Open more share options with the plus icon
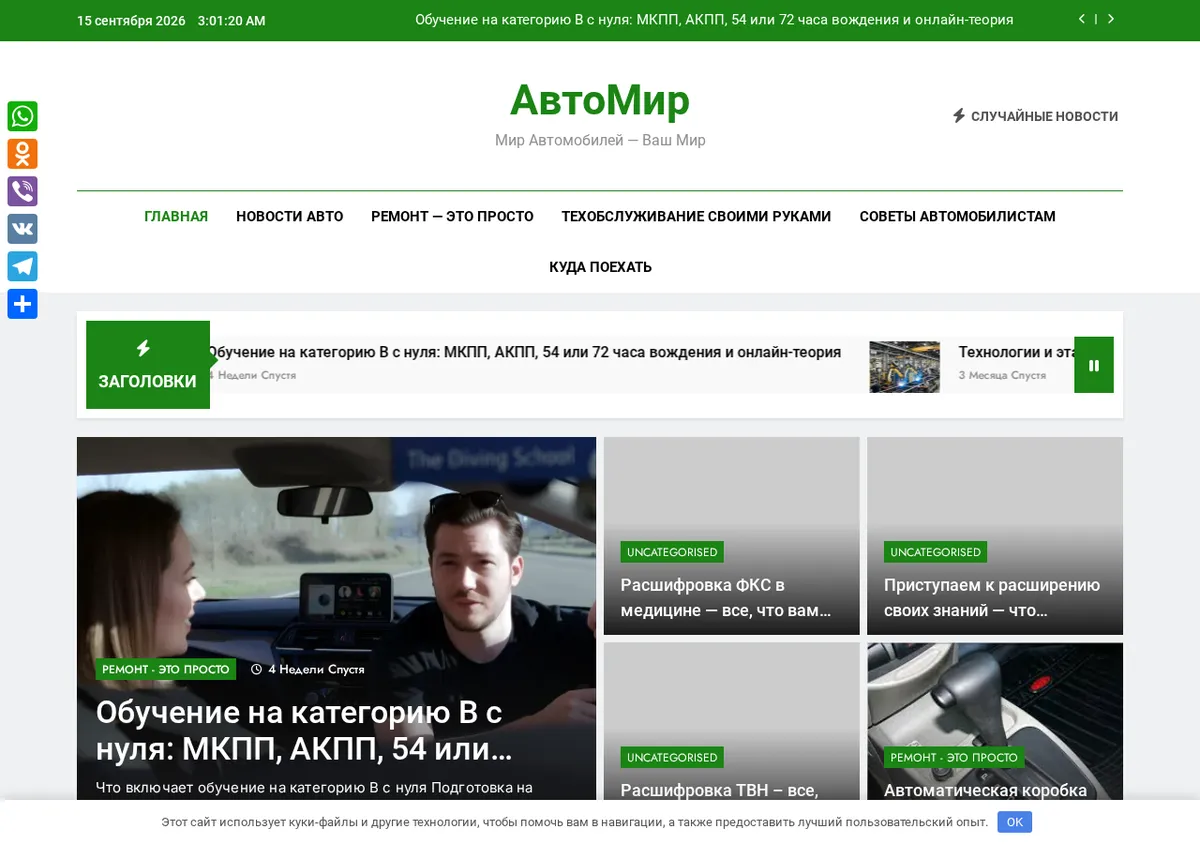This screenshot has height=844, width=1200. coord(22,304)
